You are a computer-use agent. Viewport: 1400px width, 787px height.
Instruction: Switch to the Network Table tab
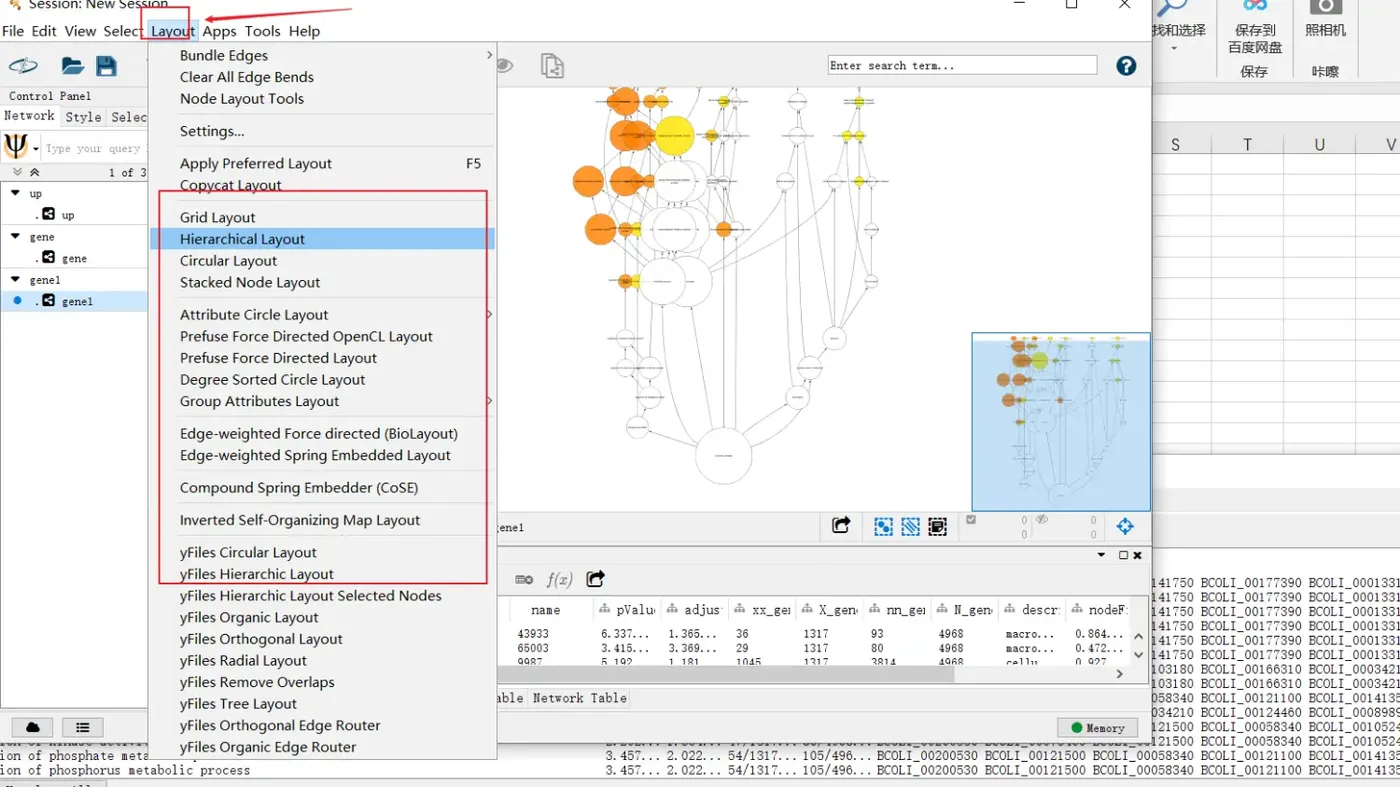pyautogui.click(x=579, y=698)
